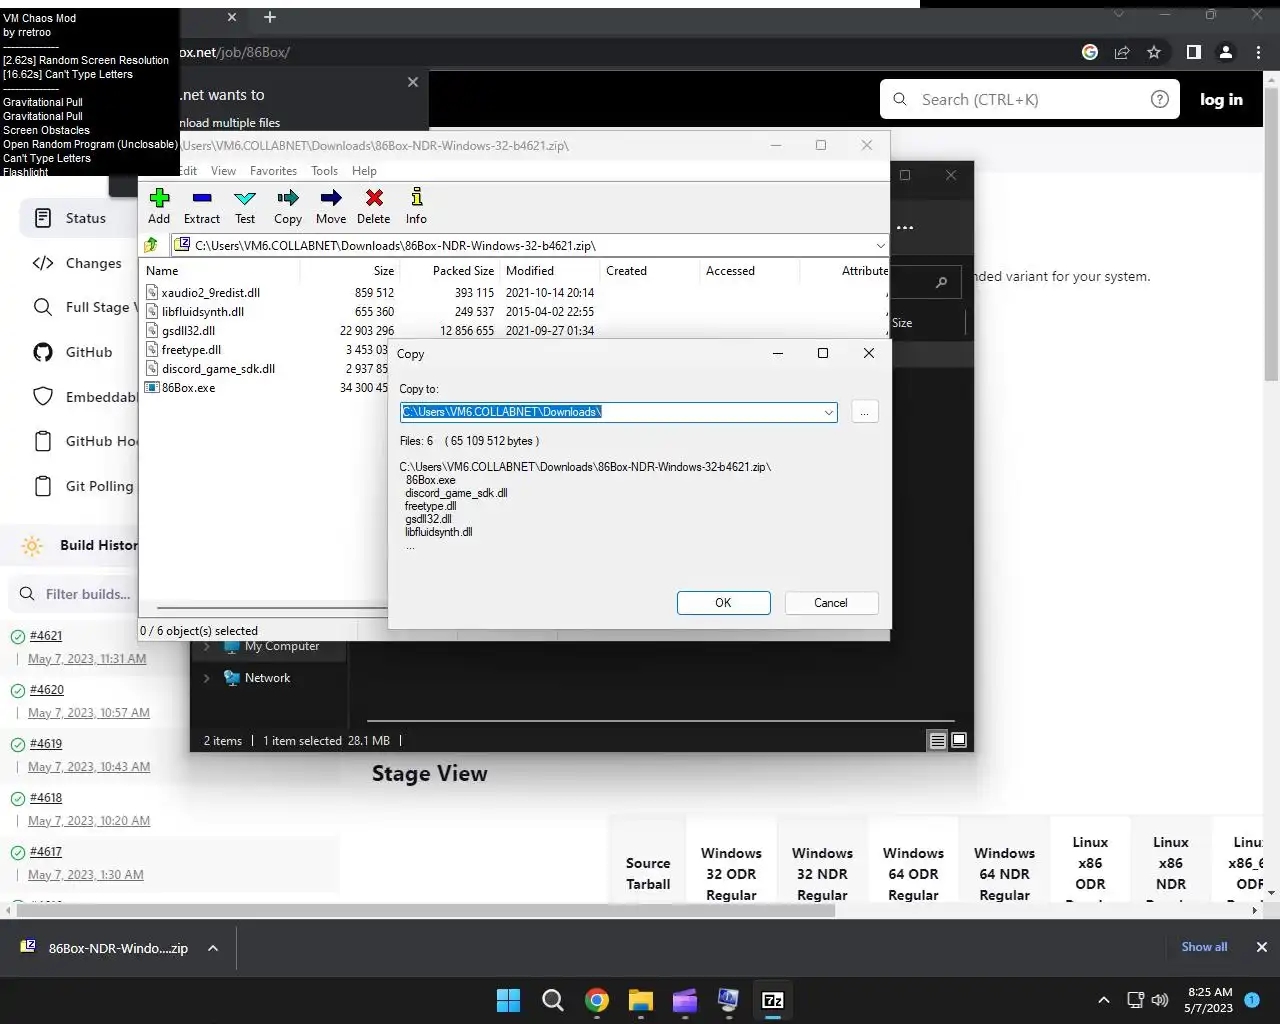Open the Info toolbar icon
Viewport: 1280px width, 1024px height.
[416, 198]
